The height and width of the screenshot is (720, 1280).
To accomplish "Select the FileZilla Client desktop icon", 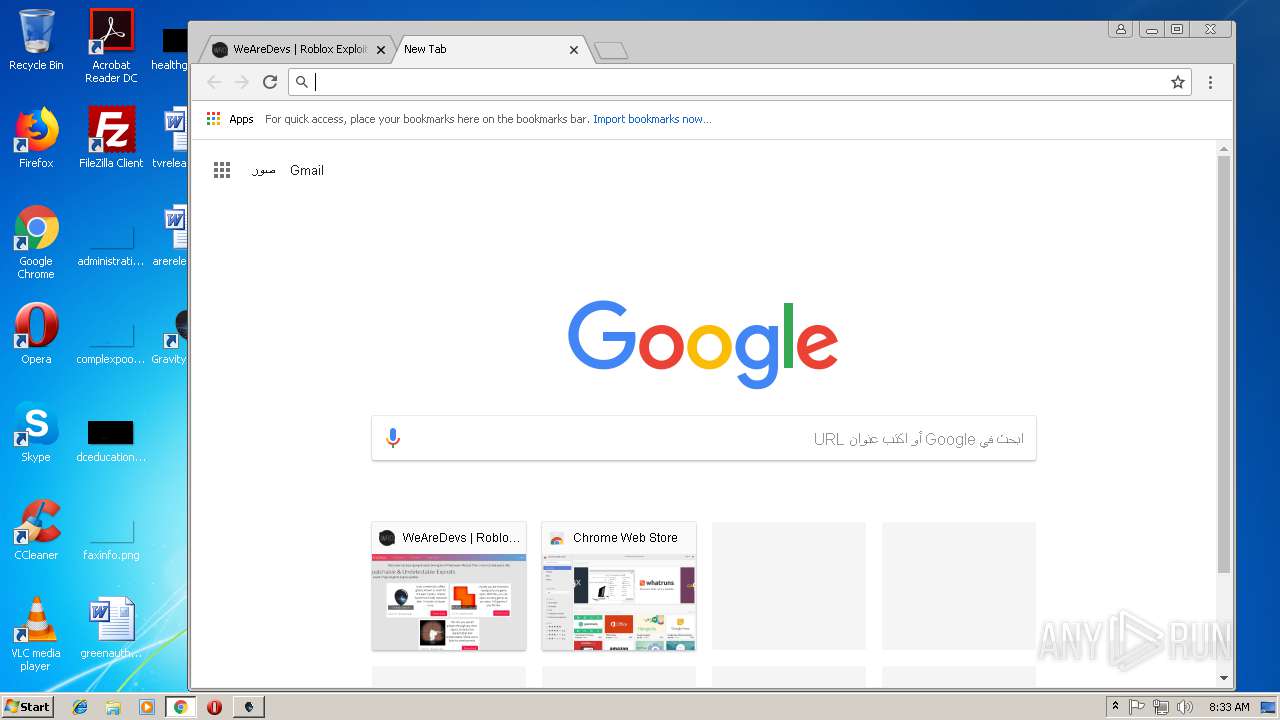I will [x=111, y=138].
